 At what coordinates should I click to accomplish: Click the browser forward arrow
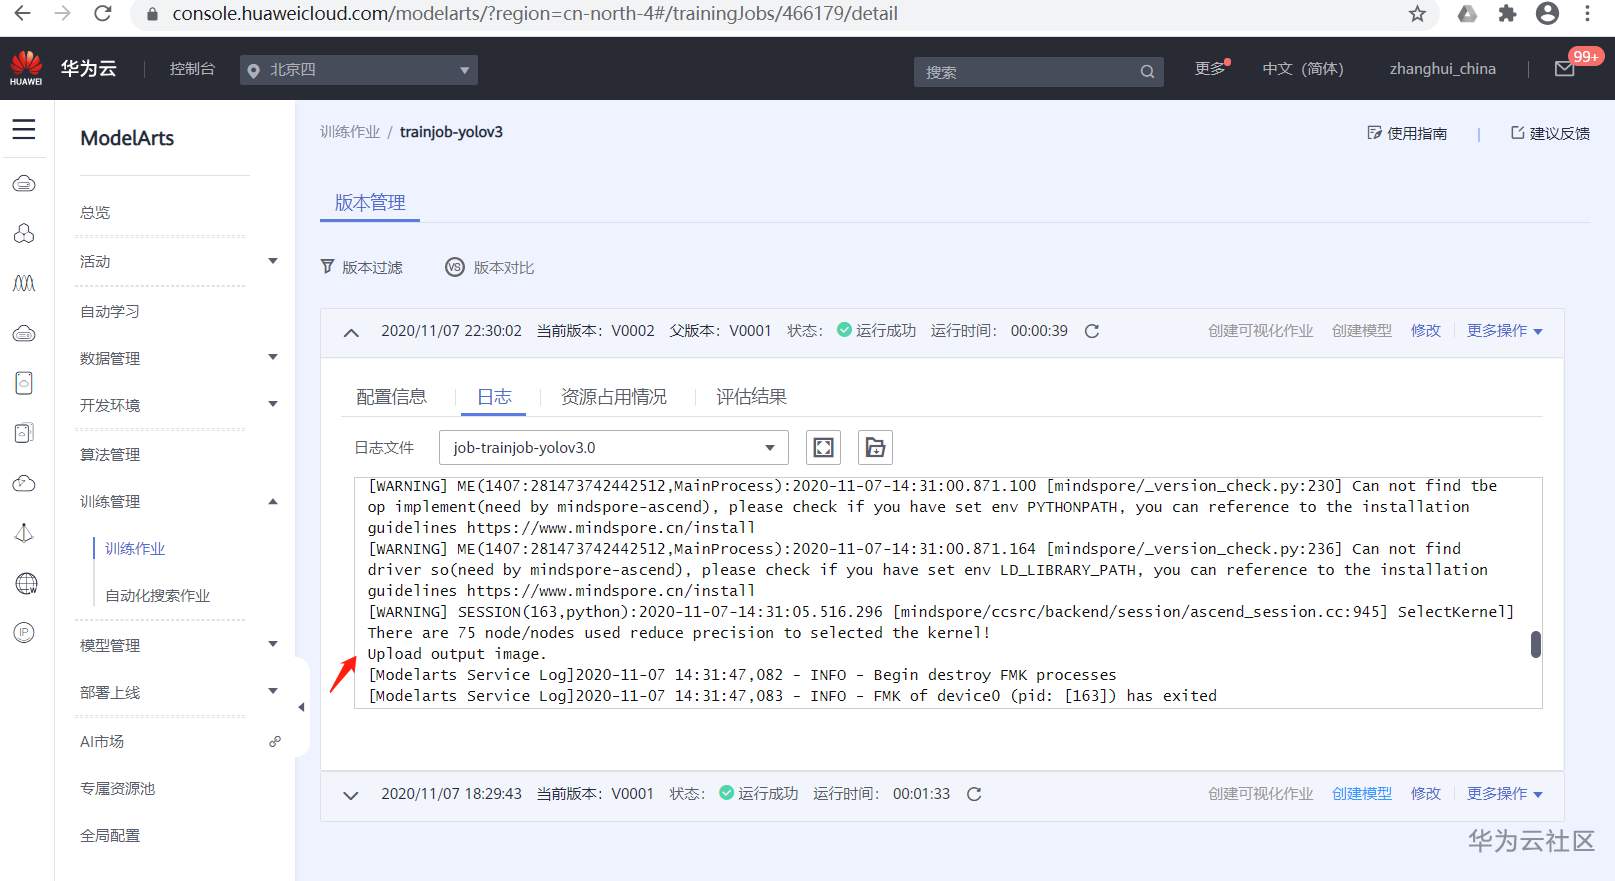62,13
